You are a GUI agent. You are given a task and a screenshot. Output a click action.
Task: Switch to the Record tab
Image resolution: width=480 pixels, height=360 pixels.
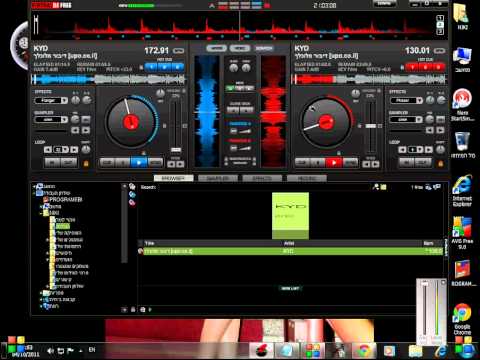coord(307,178)
